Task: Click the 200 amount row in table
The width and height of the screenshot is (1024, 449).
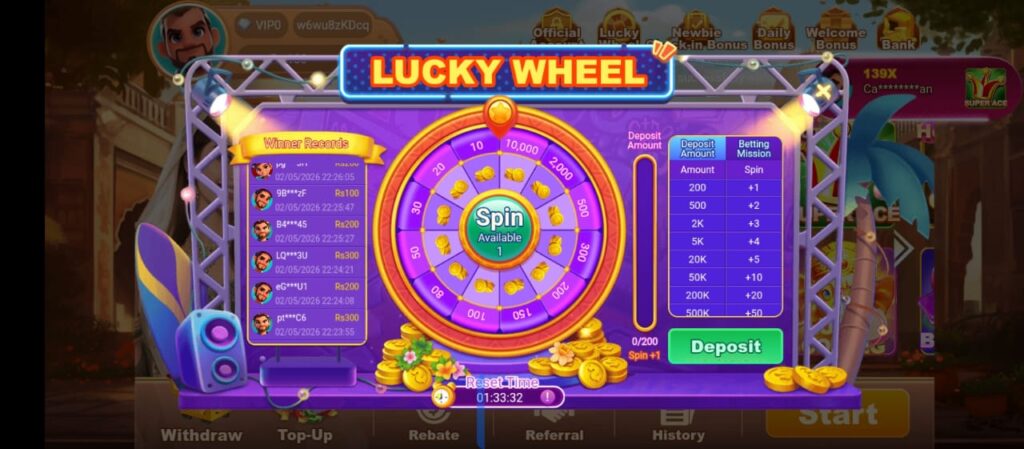Action: [x=726, y=187]
